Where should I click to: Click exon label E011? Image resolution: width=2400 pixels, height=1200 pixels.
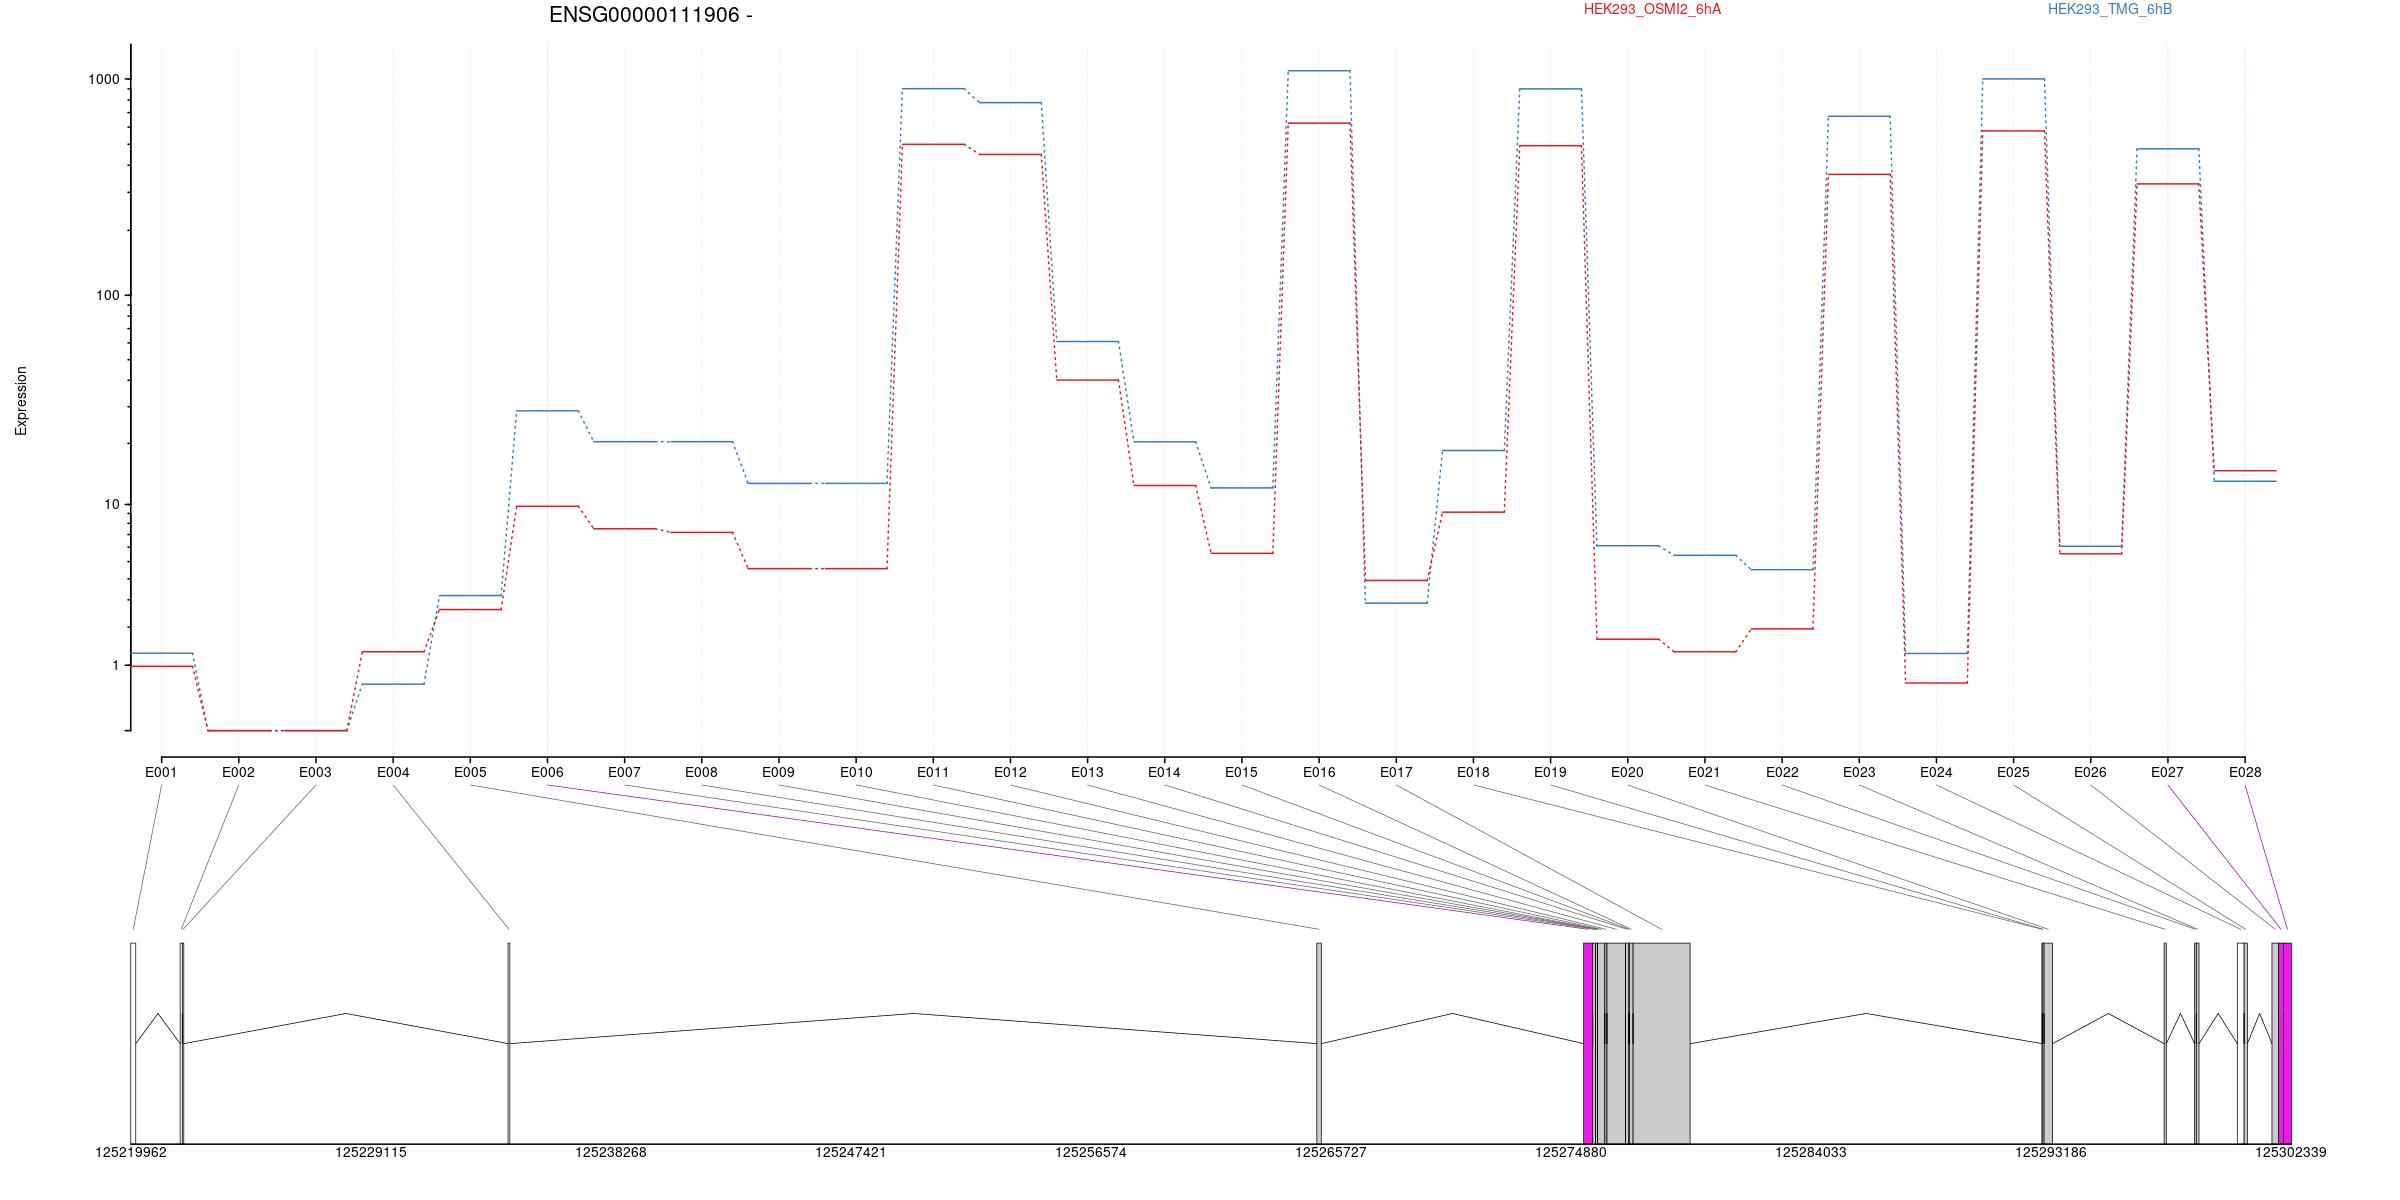tap(933, 772)
